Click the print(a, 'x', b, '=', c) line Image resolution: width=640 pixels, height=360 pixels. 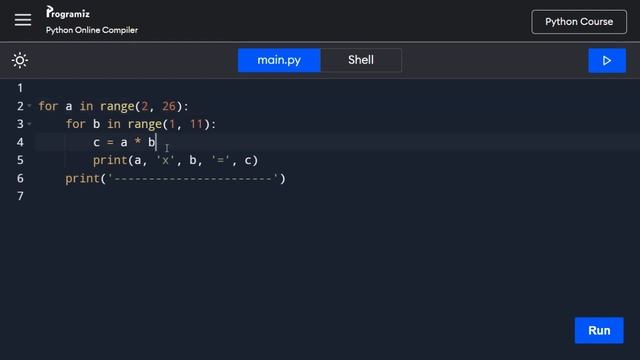point(176,160)
